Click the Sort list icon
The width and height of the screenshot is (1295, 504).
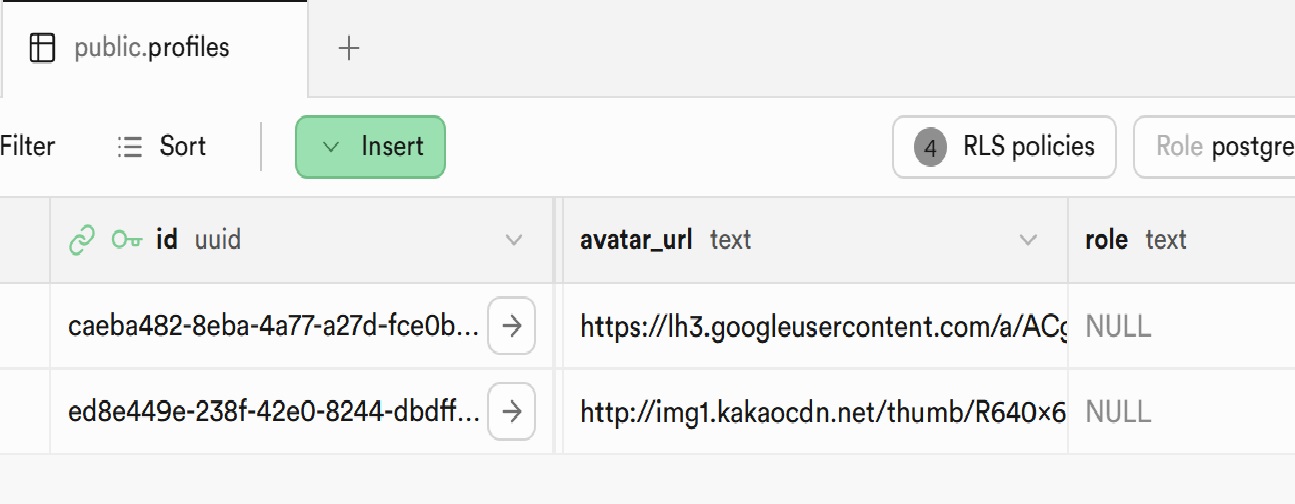130,147
